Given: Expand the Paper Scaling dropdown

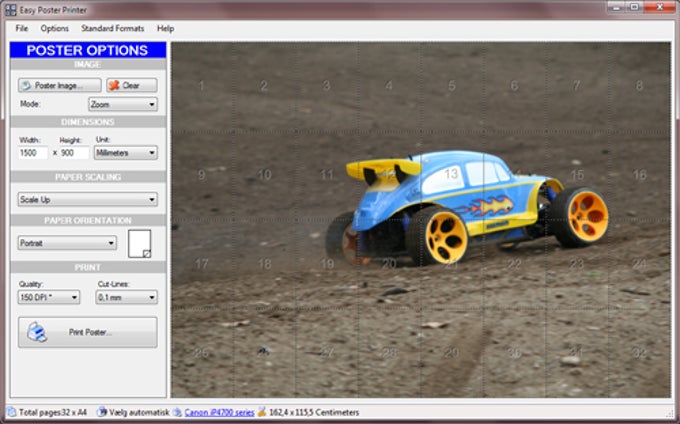Looking at the screenshot, I should point(88,199).
